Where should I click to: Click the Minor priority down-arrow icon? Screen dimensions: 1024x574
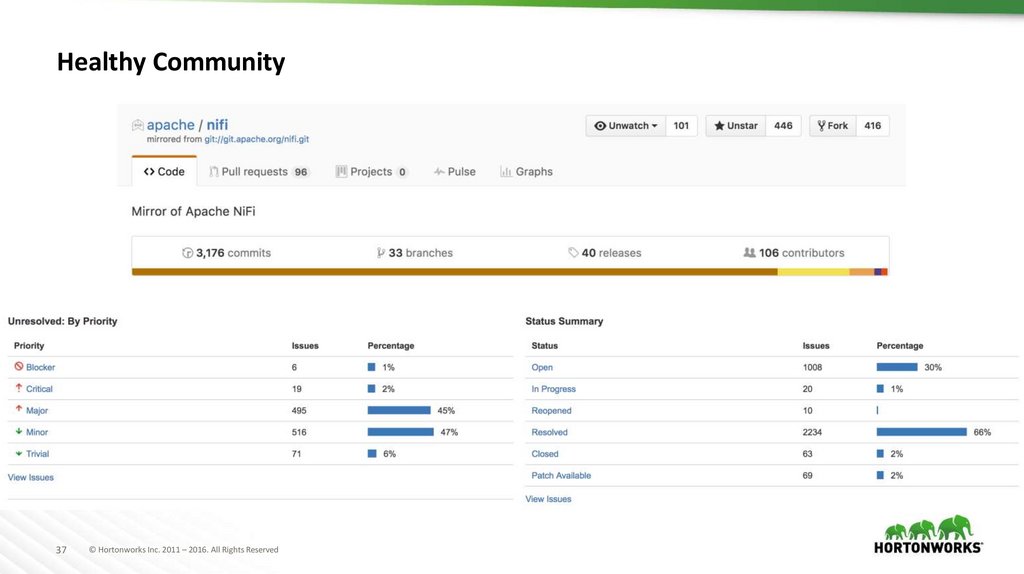18,432
